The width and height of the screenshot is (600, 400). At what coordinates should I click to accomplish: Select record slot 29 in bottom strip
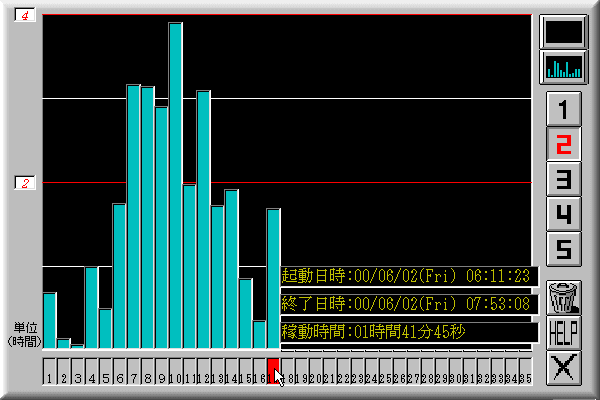pyautogui.click(x=441, y=371)
